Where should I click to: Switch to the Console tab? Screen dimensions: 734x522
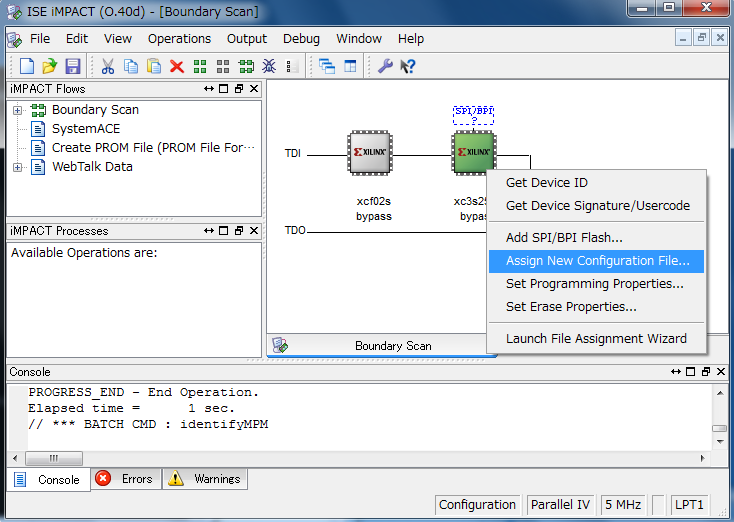[x=48, y=479]
